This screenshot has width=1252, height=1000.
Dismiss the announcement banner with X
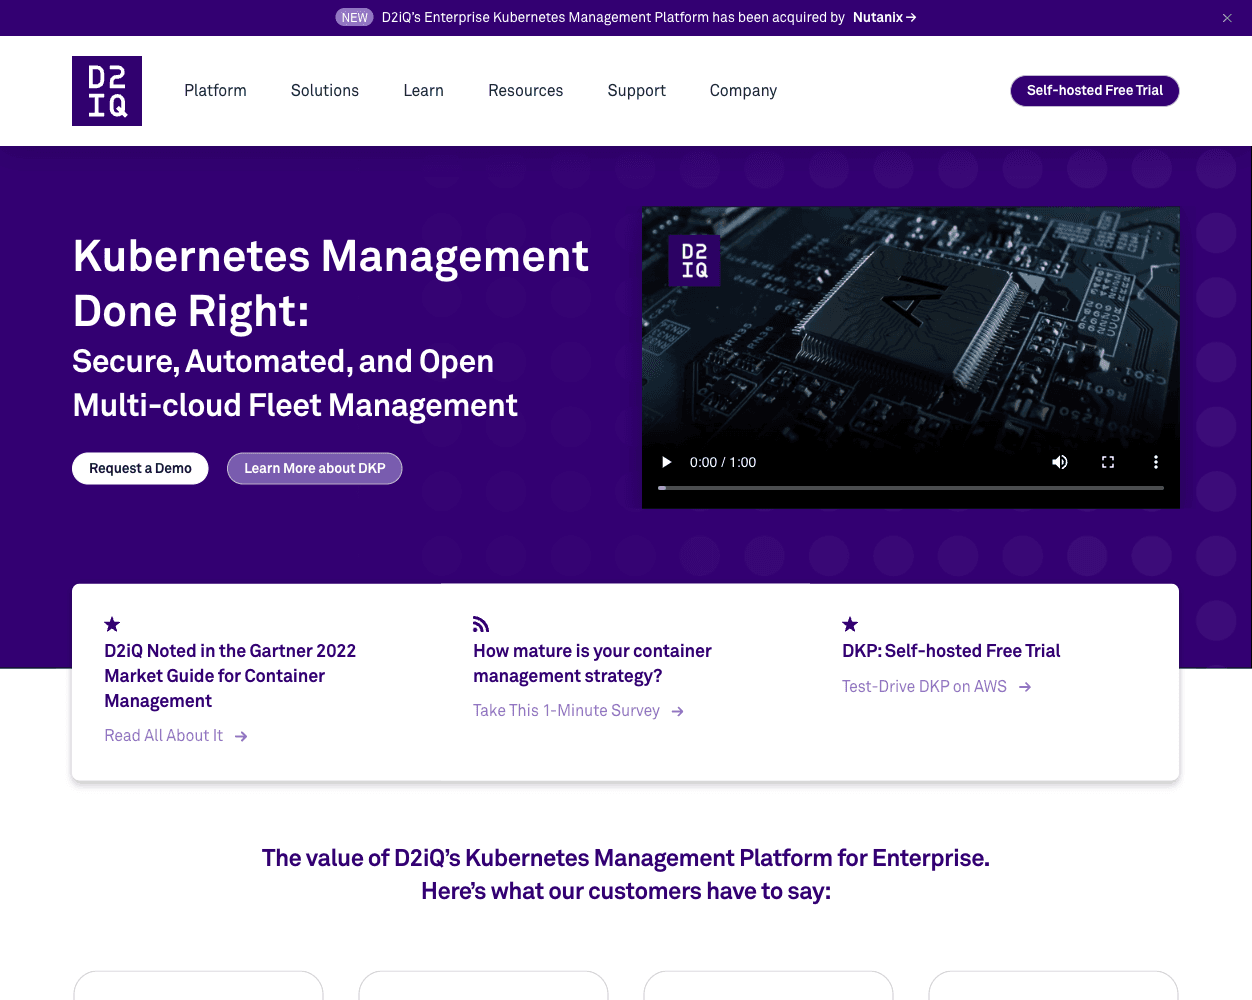[1227, 18]
